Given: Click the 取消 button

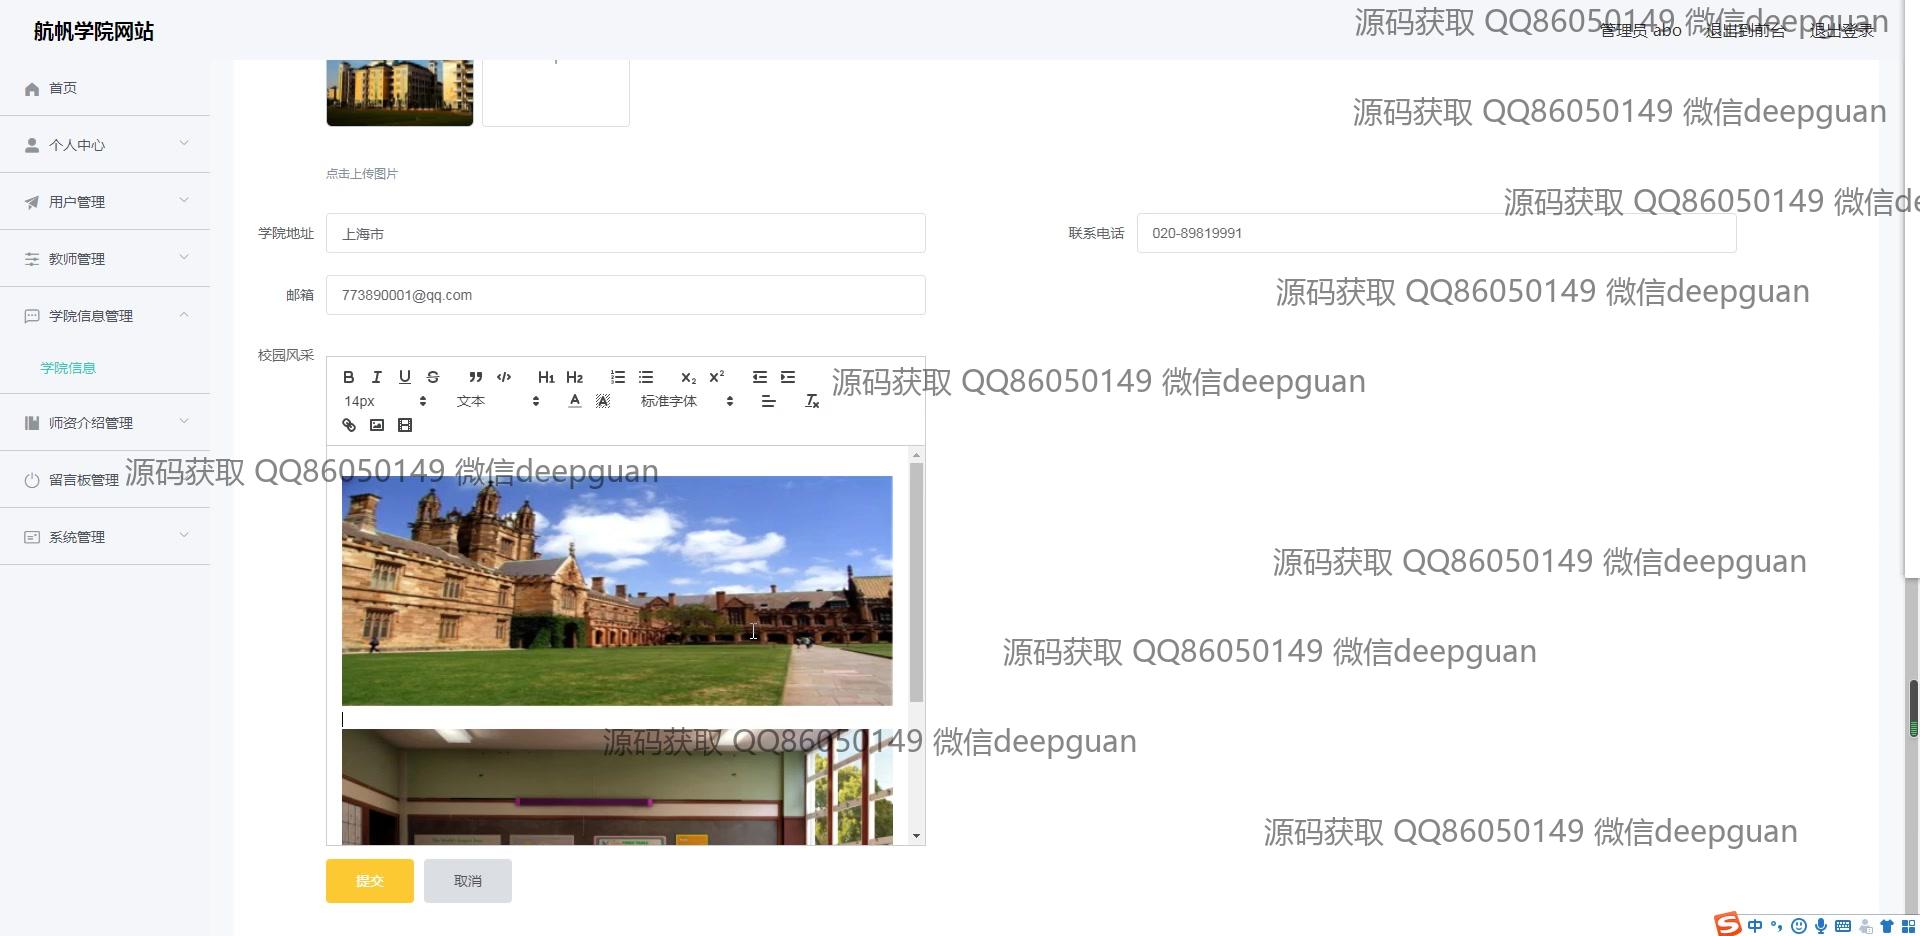Looking at the screenshot, I should pos(467,881).
